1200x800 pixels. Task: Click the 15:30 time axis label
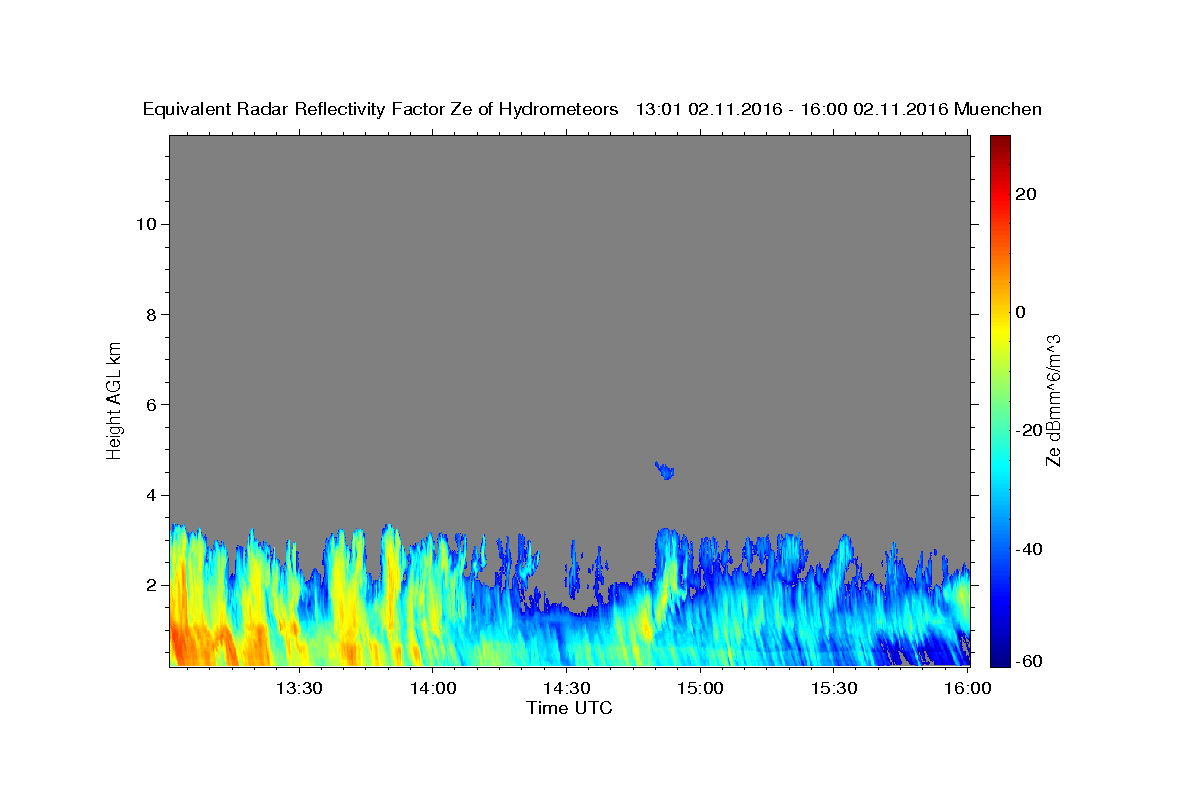(x=834, y=688)
